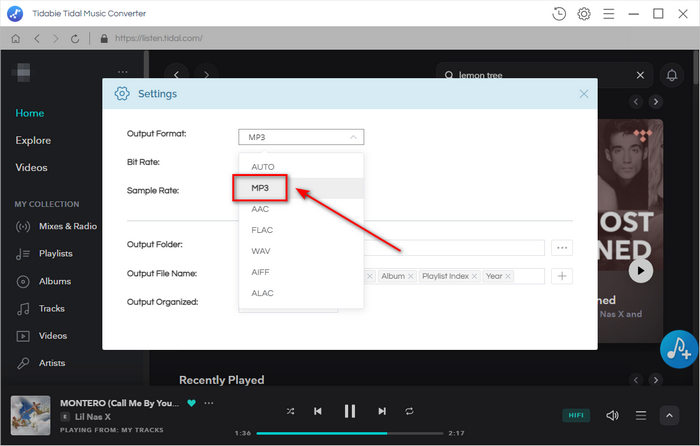This screenshot has height=446, width=700.
Task: Open Videos under Explore in sidebar
Action: click(31, 167)
